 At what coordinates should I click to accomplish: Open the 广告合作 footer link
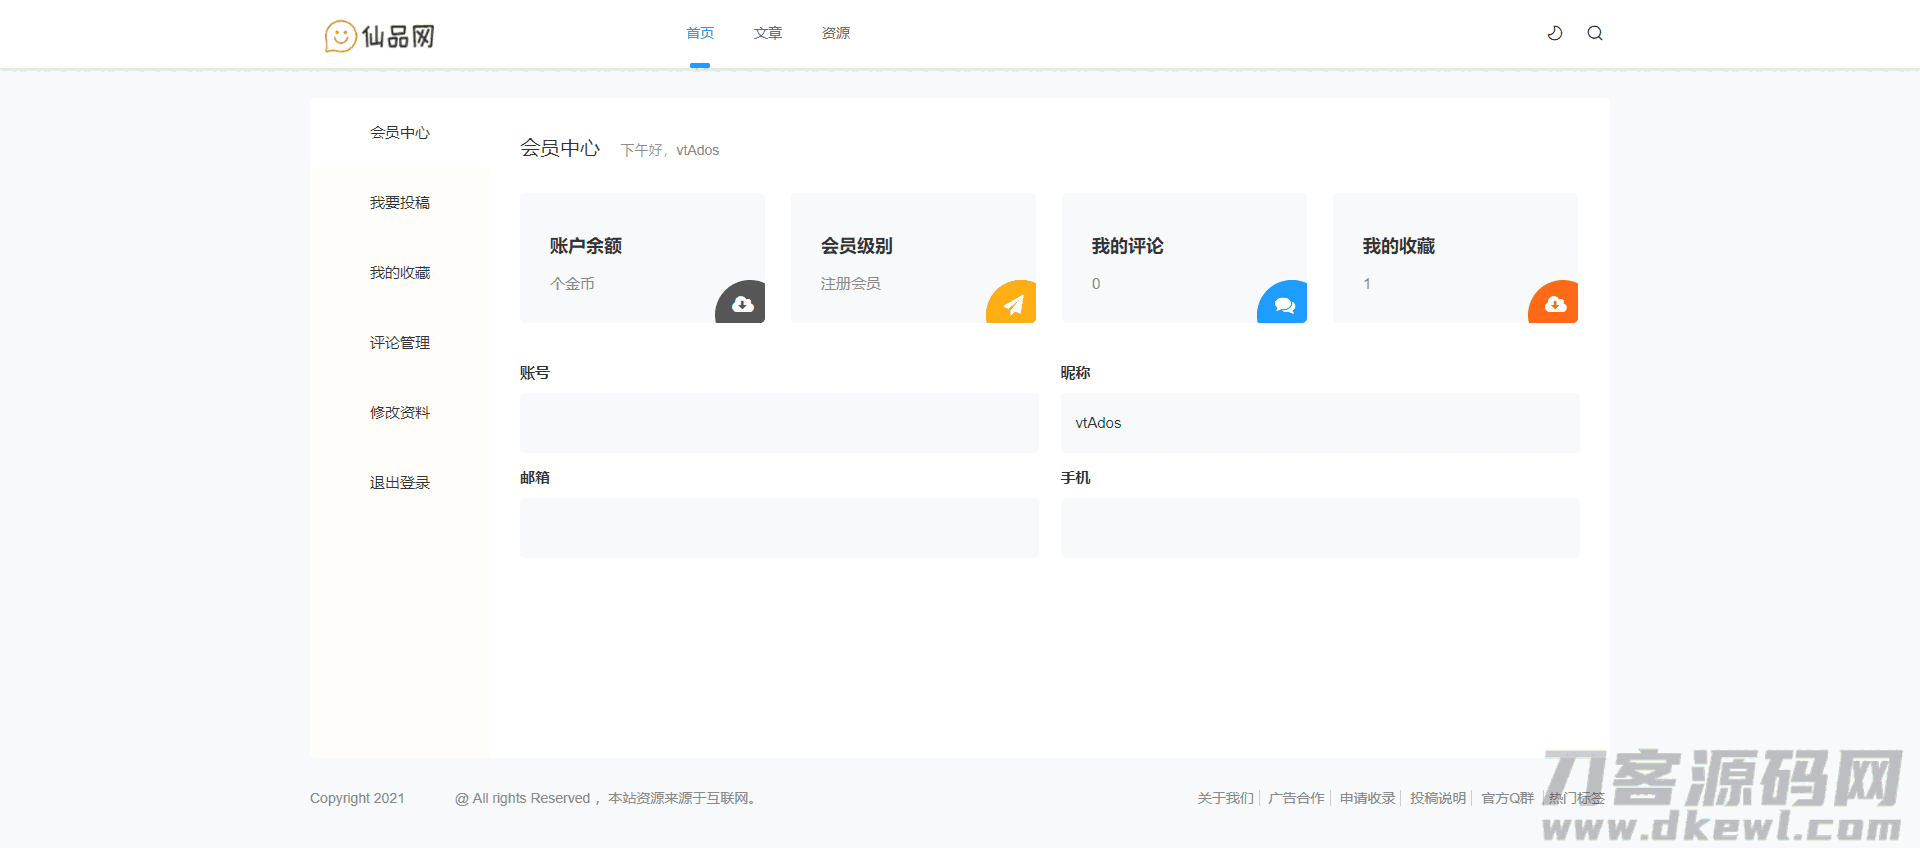tap(1296, 798)
